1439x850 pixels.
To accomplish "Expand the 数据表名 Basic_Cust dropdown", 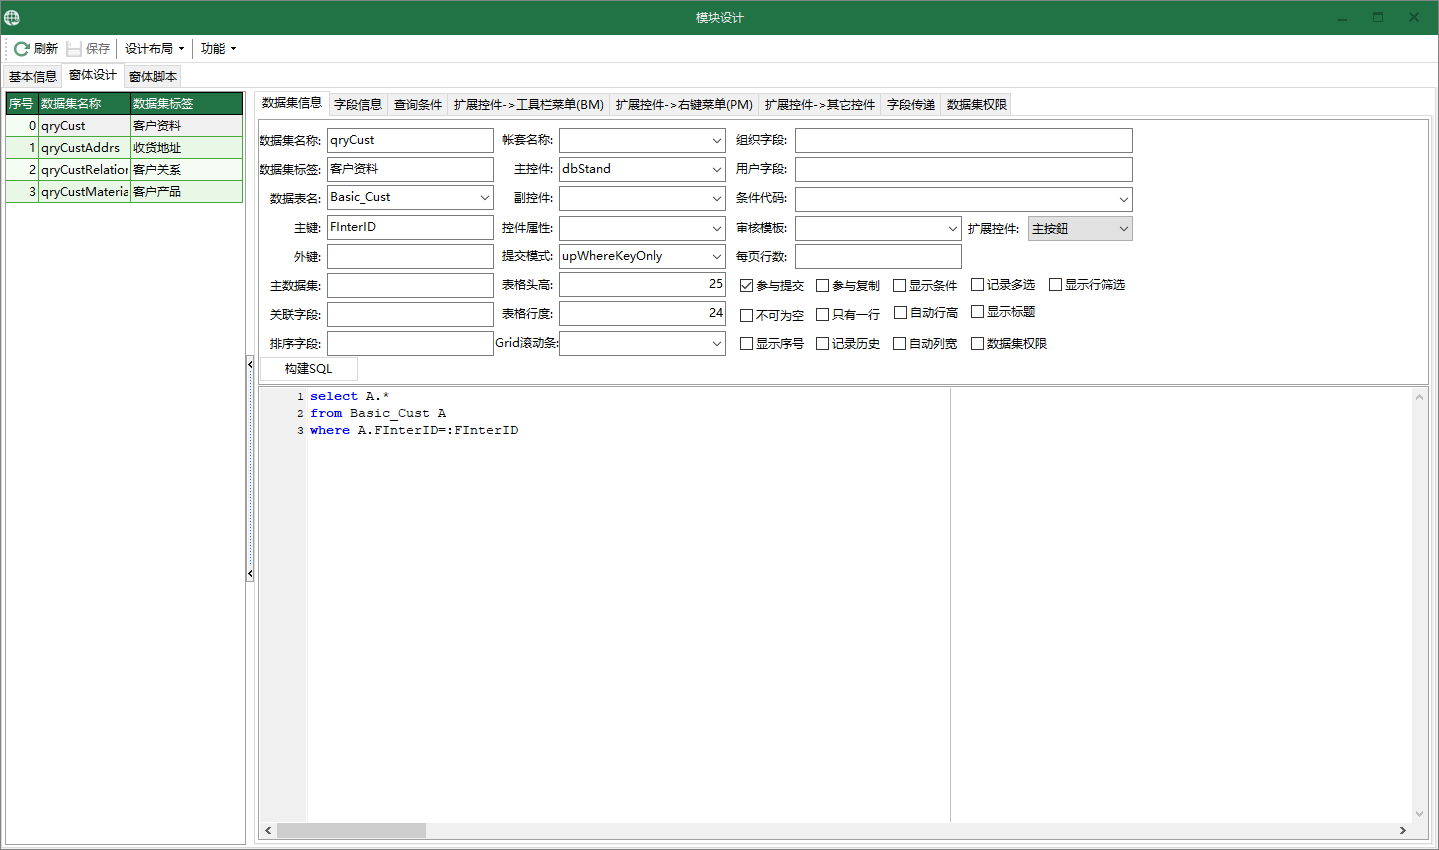I will point(485,198).
